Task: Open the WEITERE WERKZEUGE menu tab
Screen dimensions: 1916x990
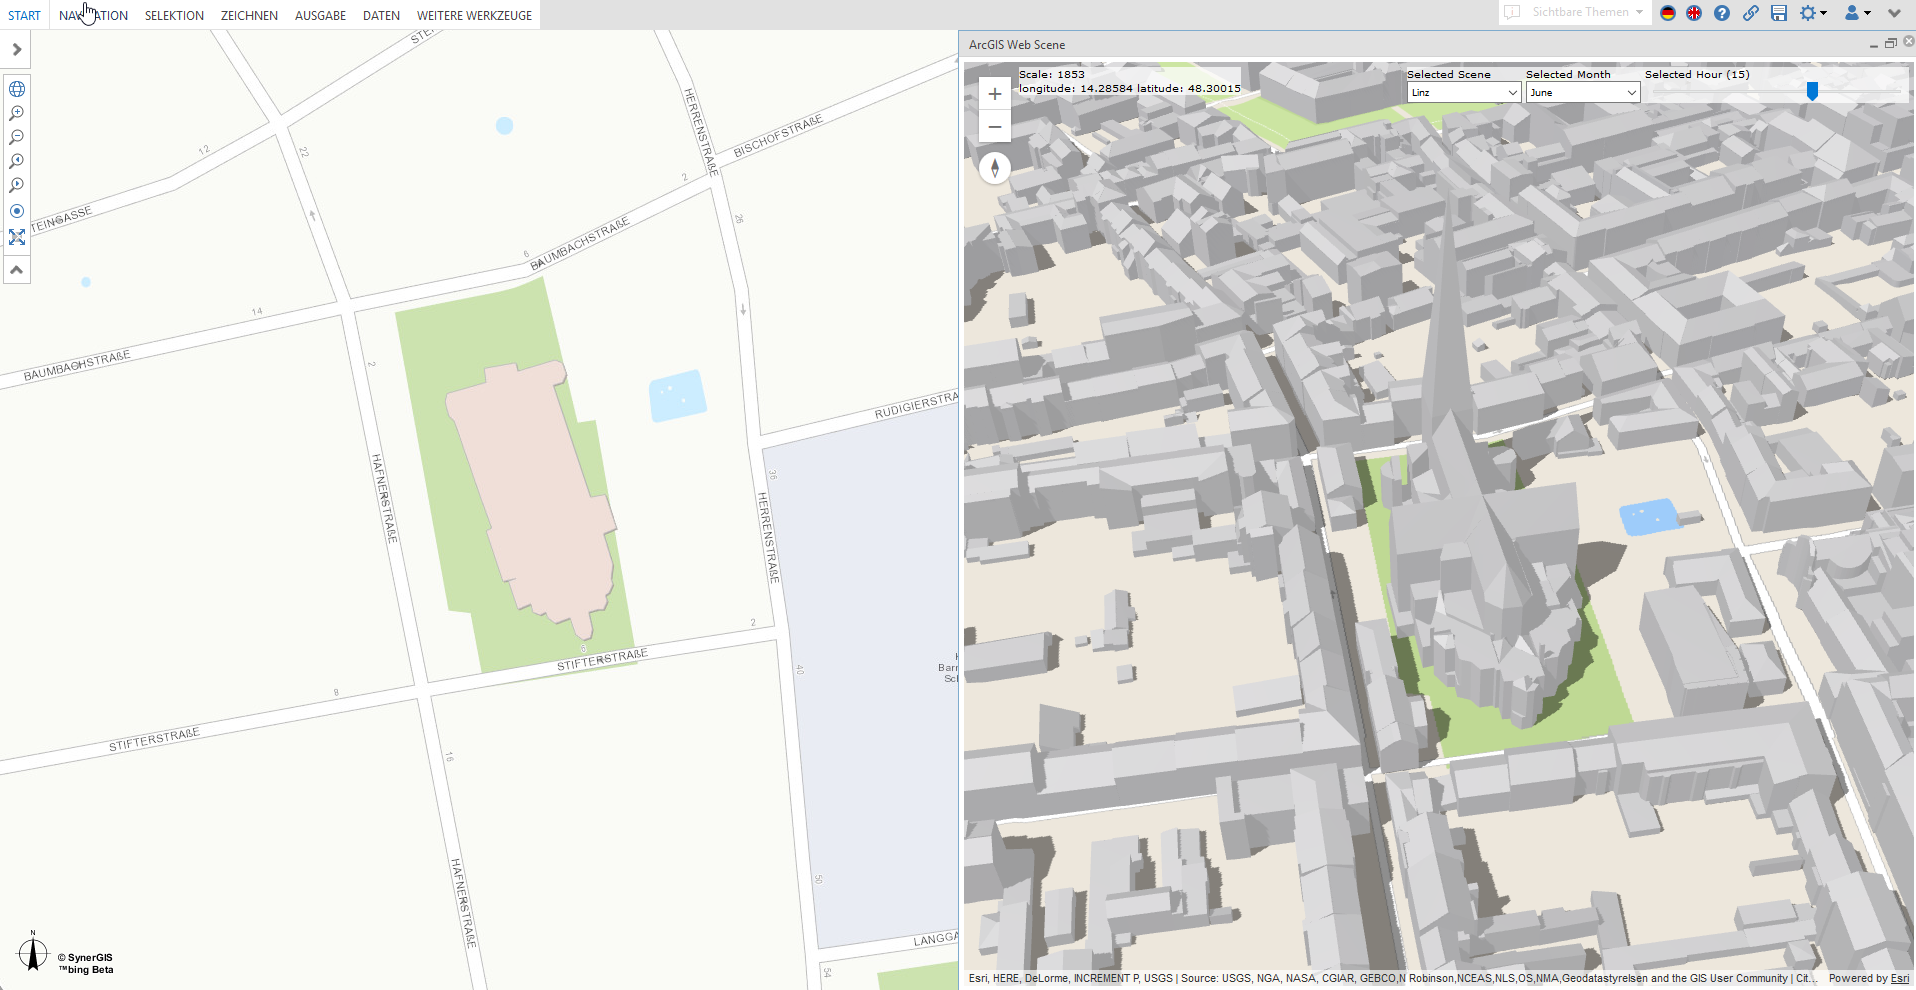Action: (474, 15)
